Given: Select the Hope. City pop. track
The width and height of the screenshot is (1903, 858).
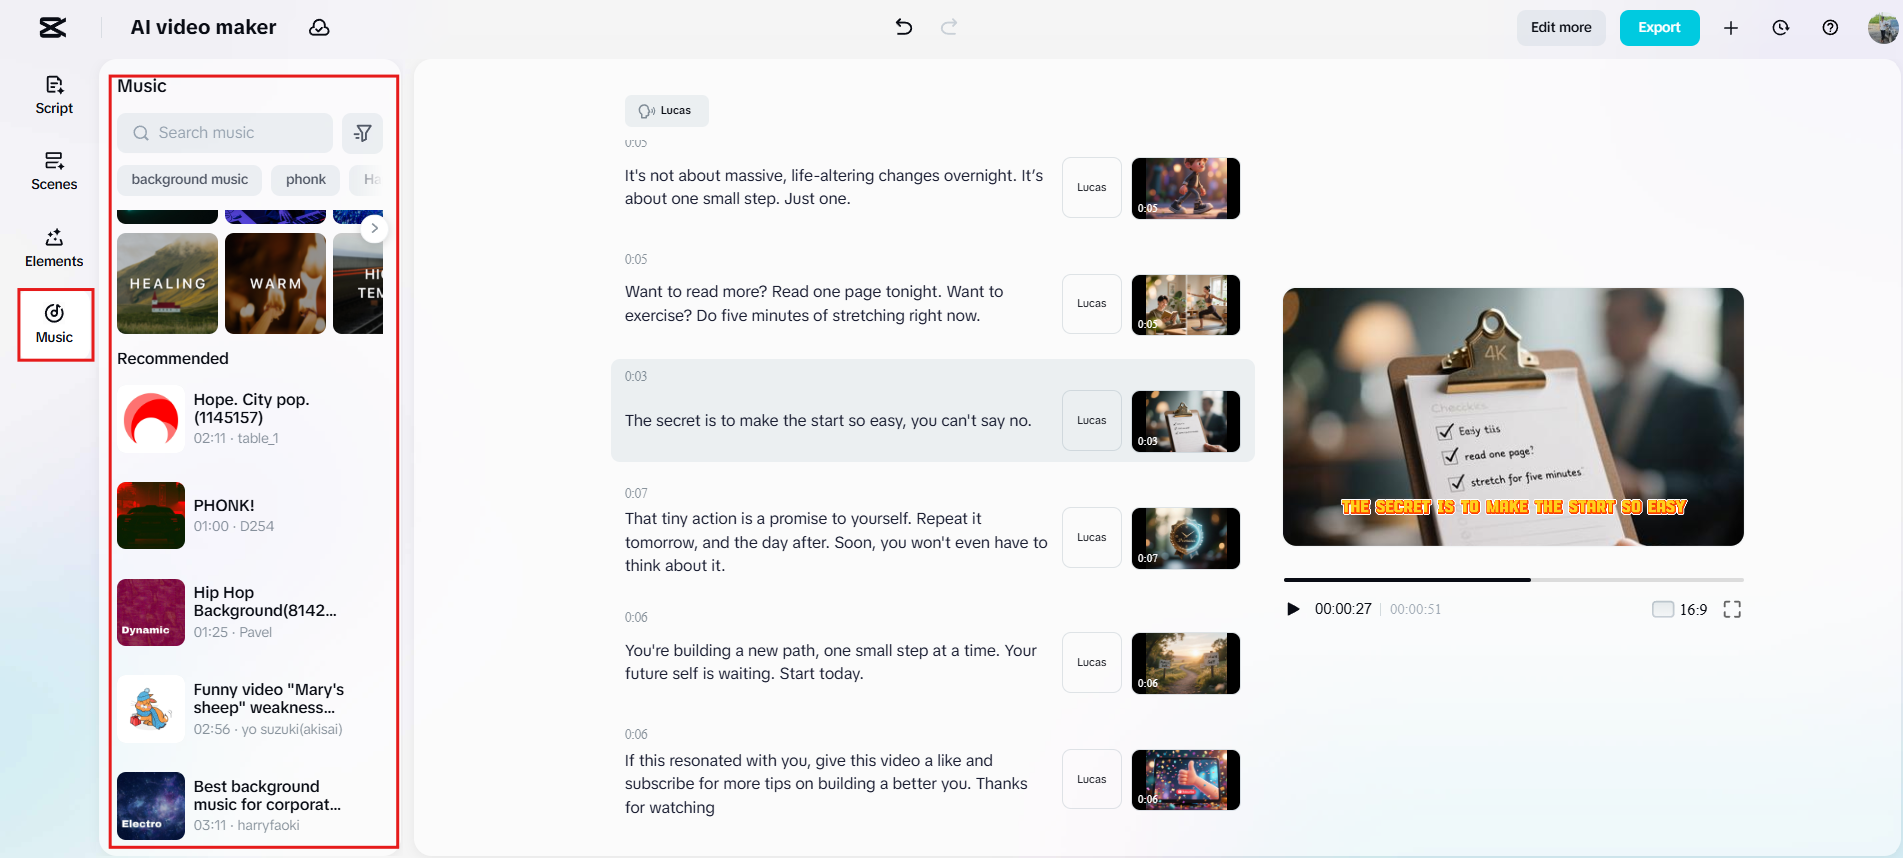Looking at the screenshot, I should (x=250, y=419).
